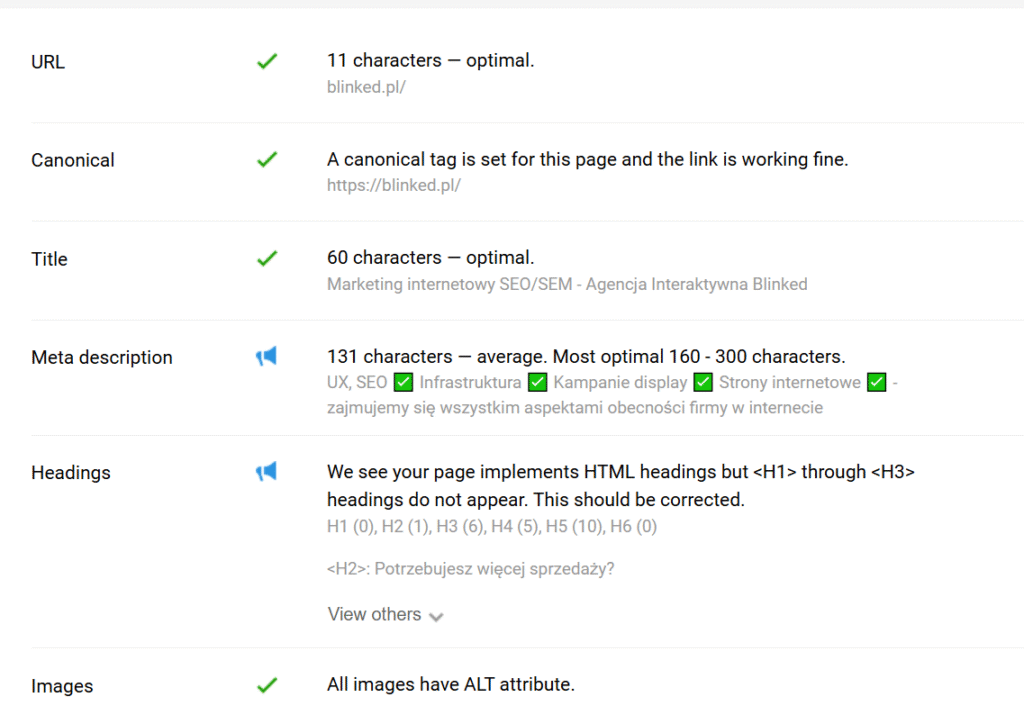Click the megaphone icon beside Headings
Screen dimensions: 1024x706
[x=266, y=471]
